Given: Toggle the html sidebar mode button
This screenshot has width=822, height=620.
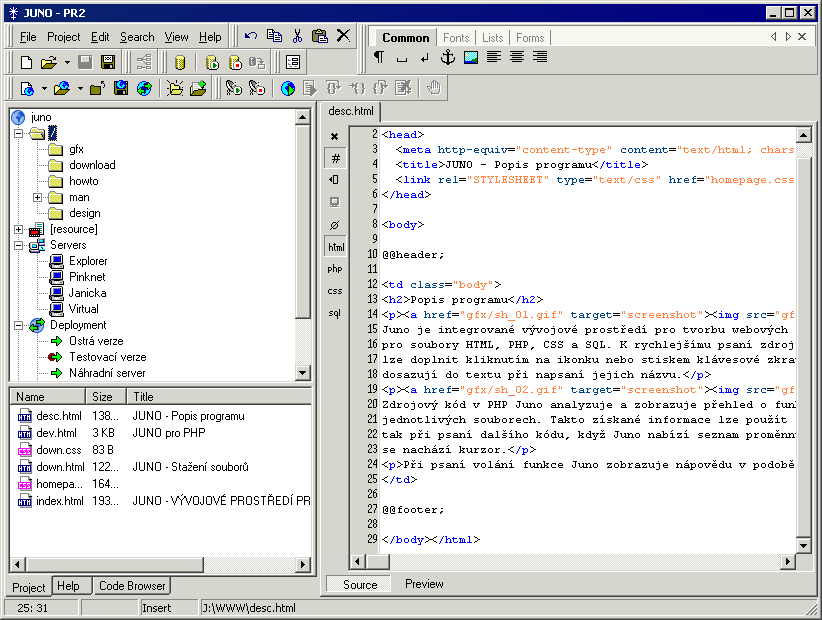Looking at the screenshot, I should 336,247.
